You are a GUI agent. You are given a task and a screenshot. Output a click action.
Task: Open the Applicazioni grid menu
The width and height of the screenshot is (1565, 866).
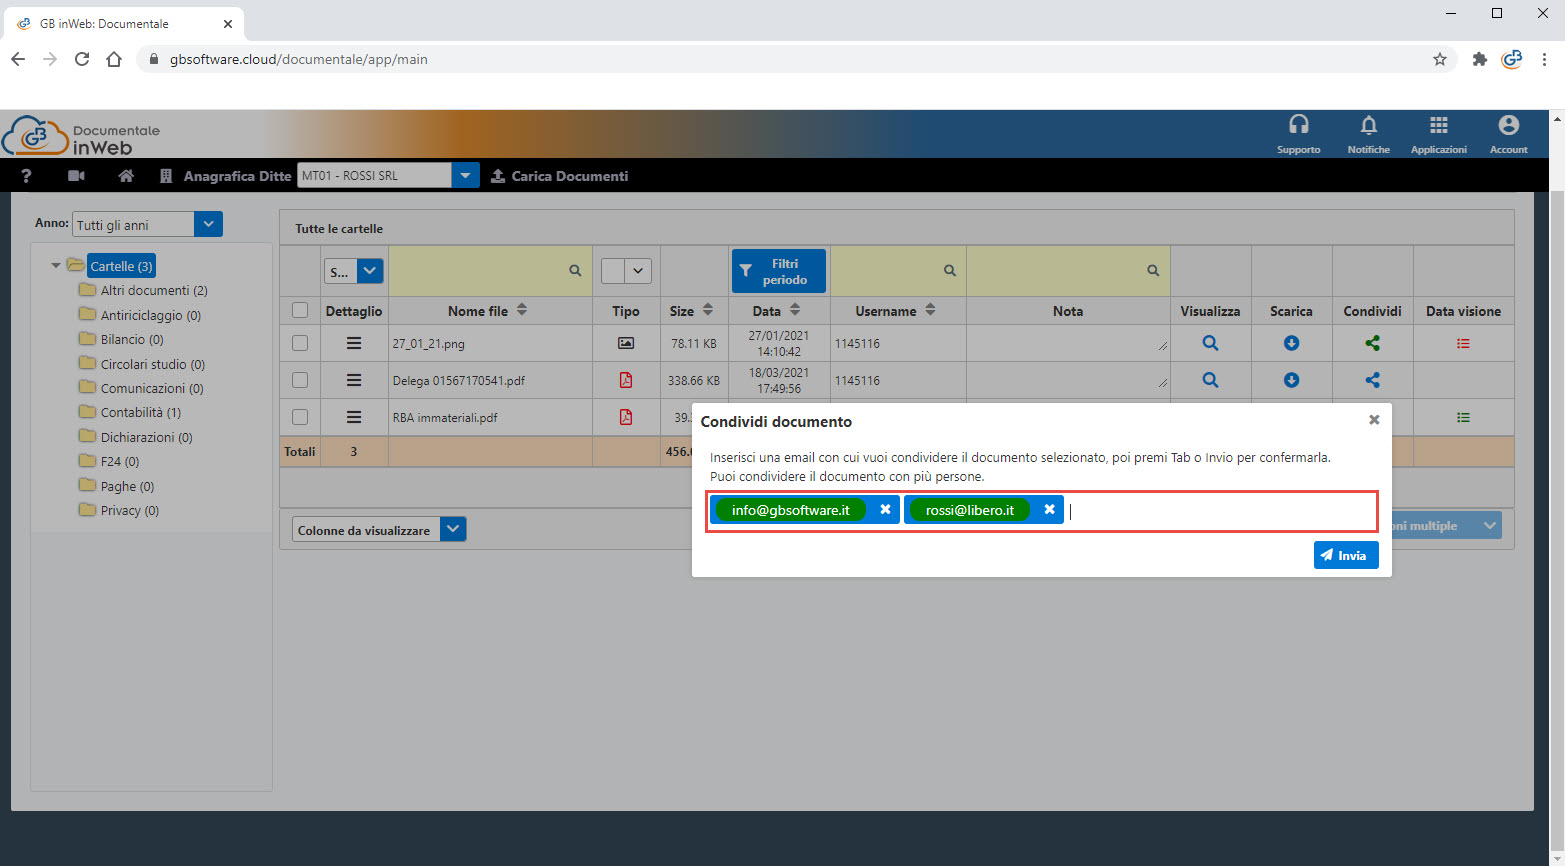[x=1438, y=128]
